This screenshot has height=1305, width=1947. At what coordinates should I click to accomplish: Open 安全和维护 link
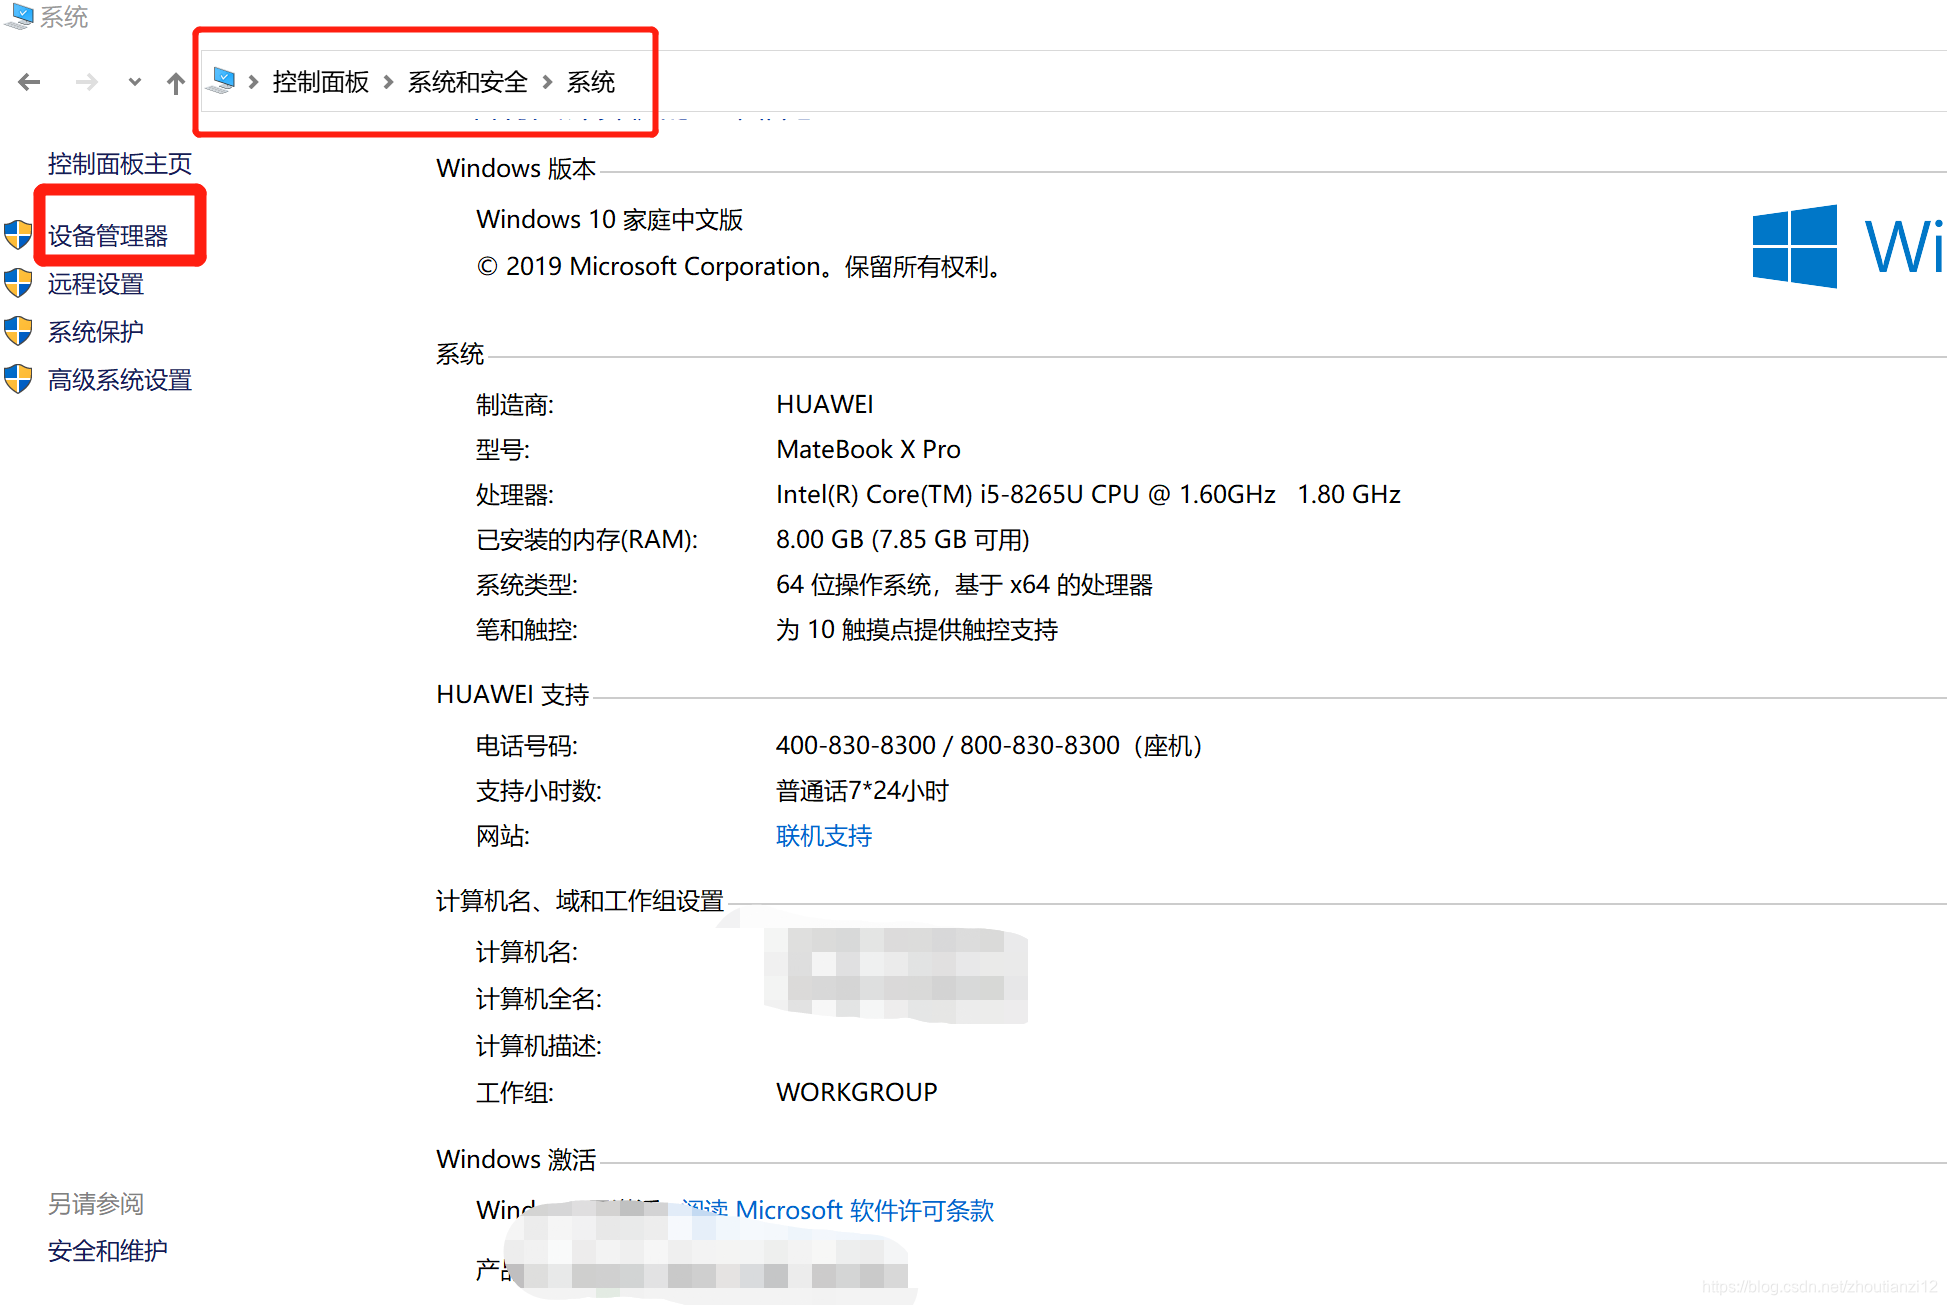coord(107,1251)
